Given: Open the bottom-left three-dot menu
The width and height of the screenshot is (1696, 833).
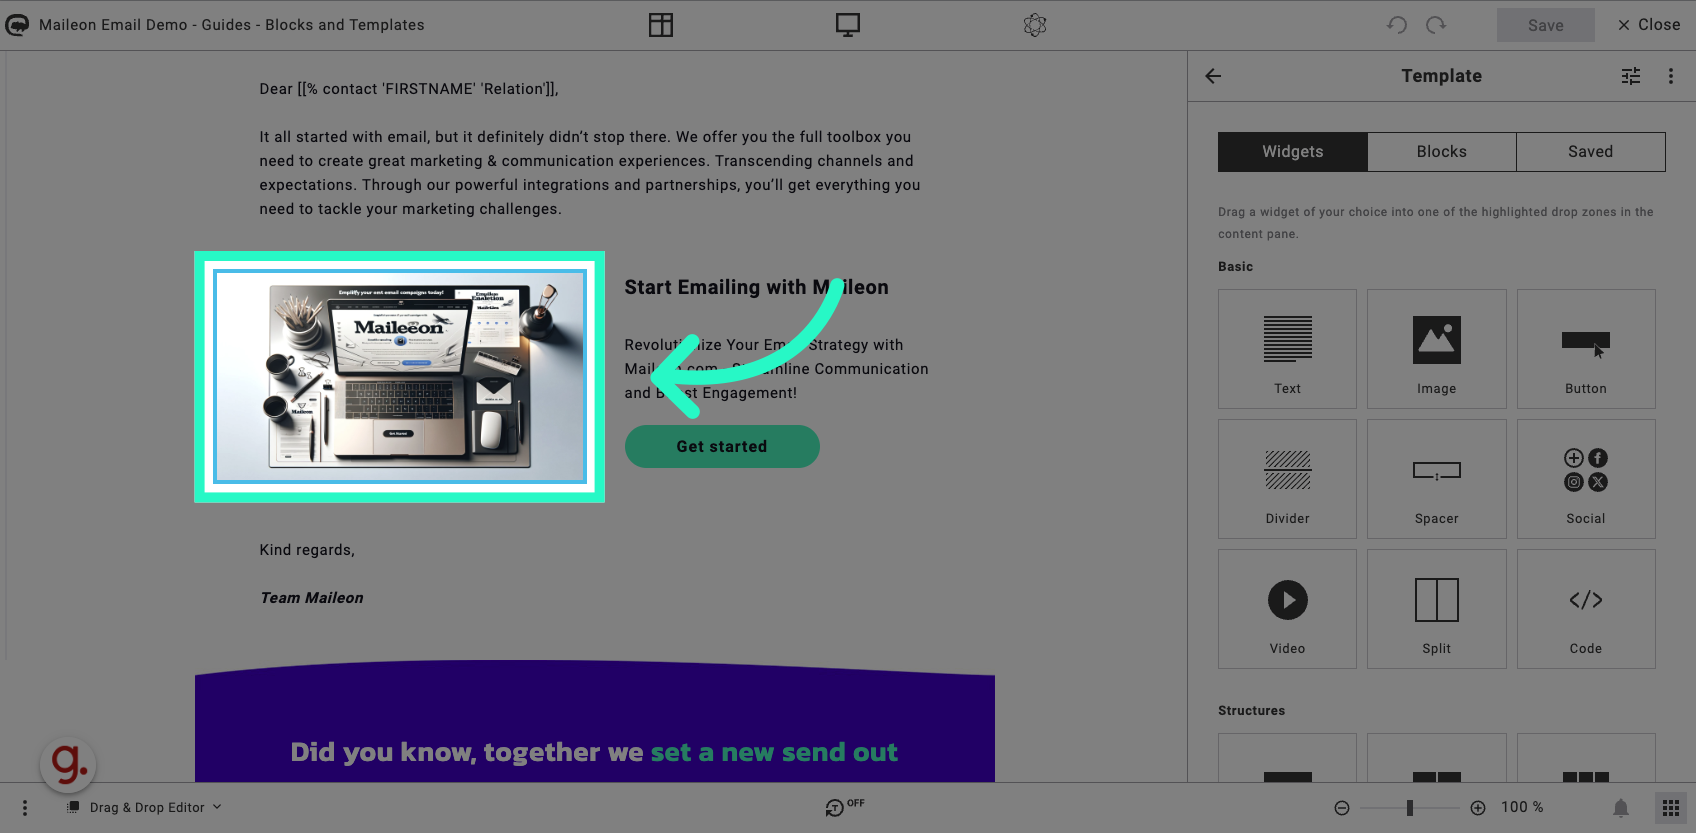Looking at the screenshot, I should point(25,807).
